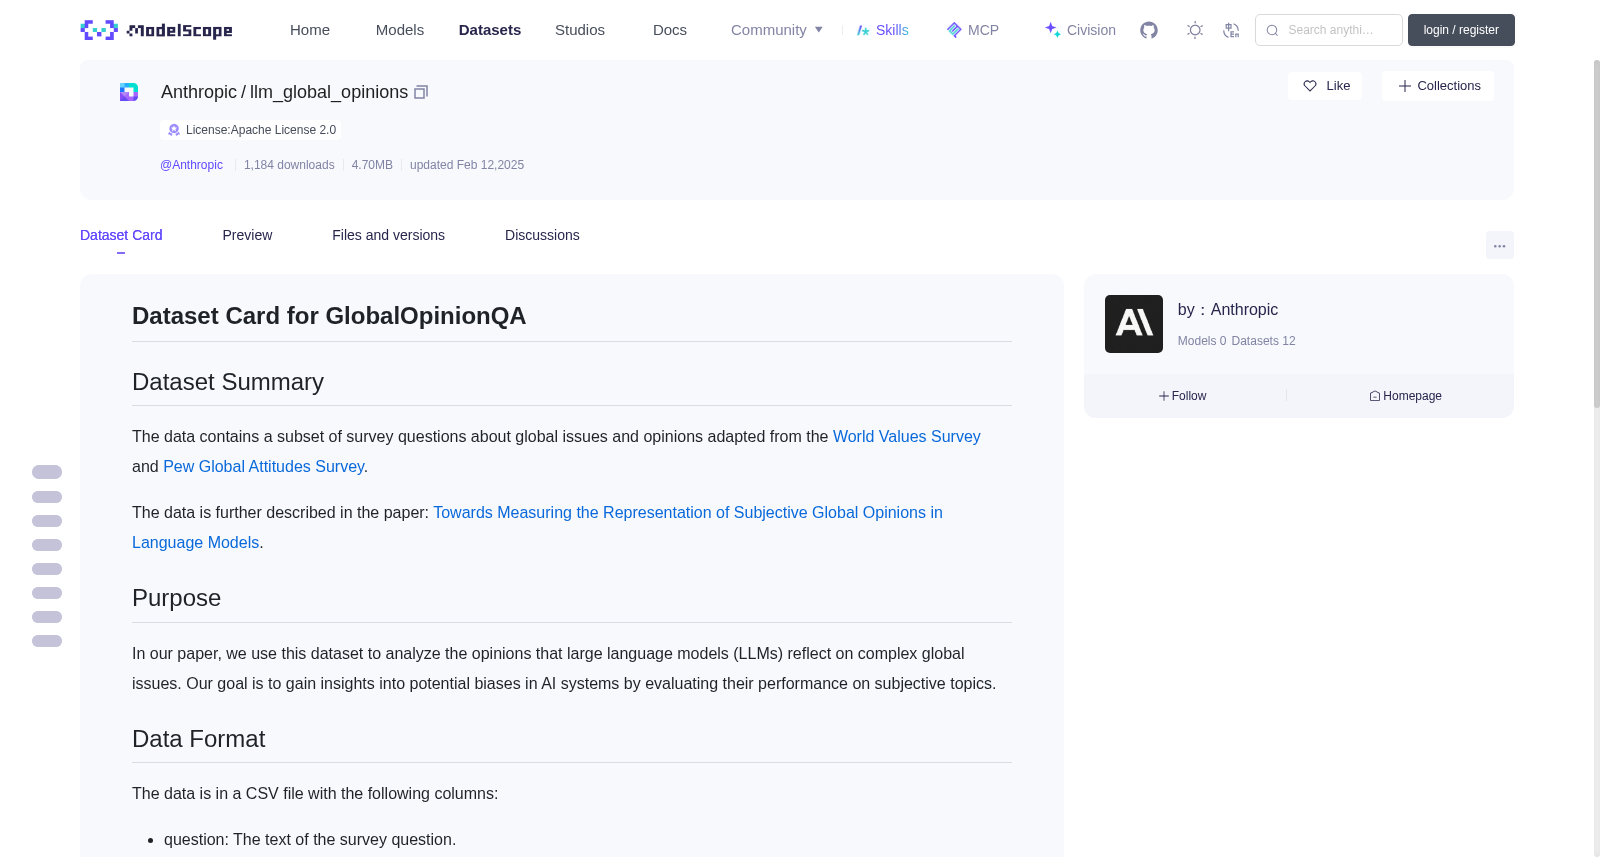The image size is (1600, 857).
Task: Click the Purpose heading
Action: pyautogui.click(x=176, y=598)
